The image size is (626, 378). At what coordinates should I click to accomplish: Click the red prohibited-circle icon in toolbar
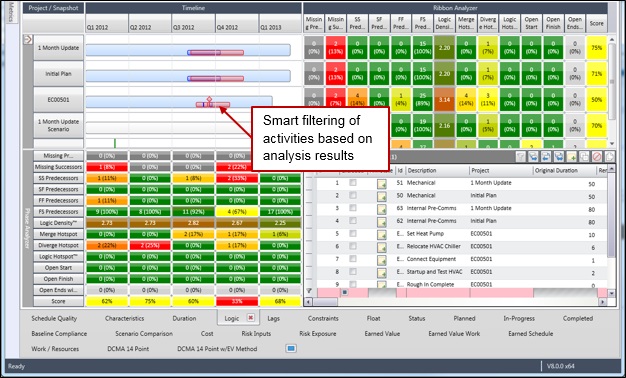(x=597, y=157)
